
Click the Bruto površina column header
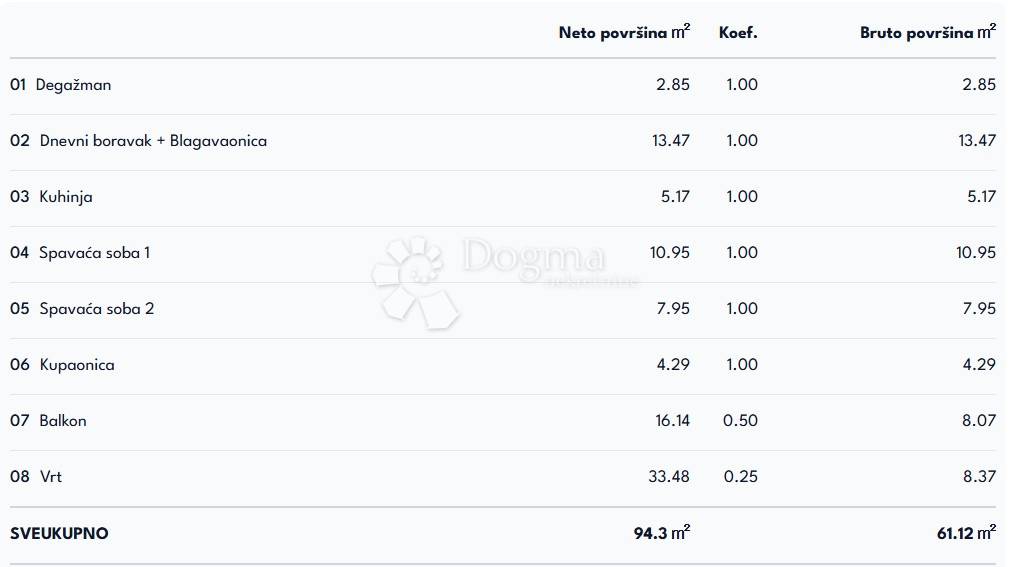tap(927, 33)
